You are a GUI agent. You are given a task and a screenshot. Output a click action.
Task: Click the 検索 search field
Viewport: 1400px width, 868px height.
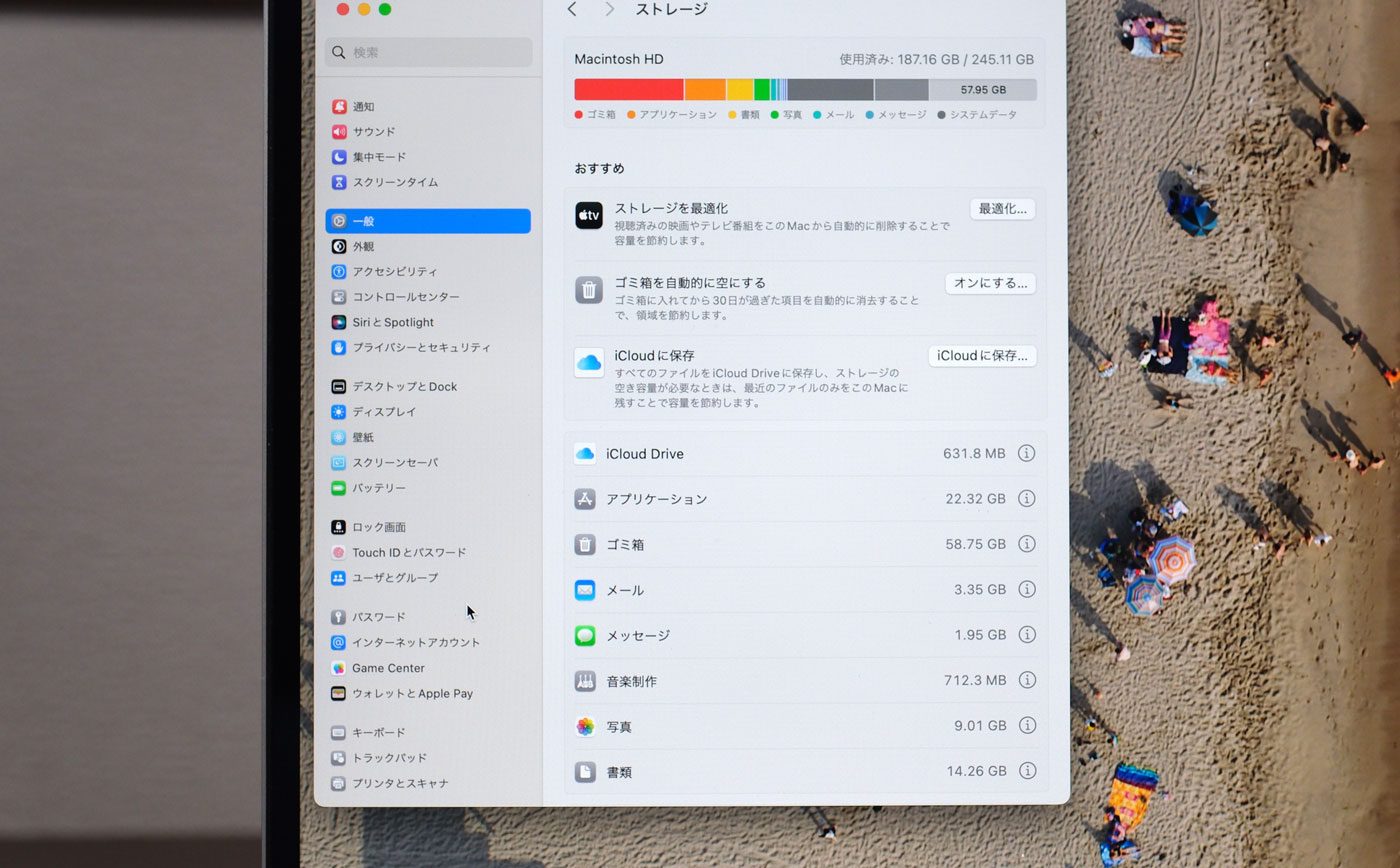429,52
